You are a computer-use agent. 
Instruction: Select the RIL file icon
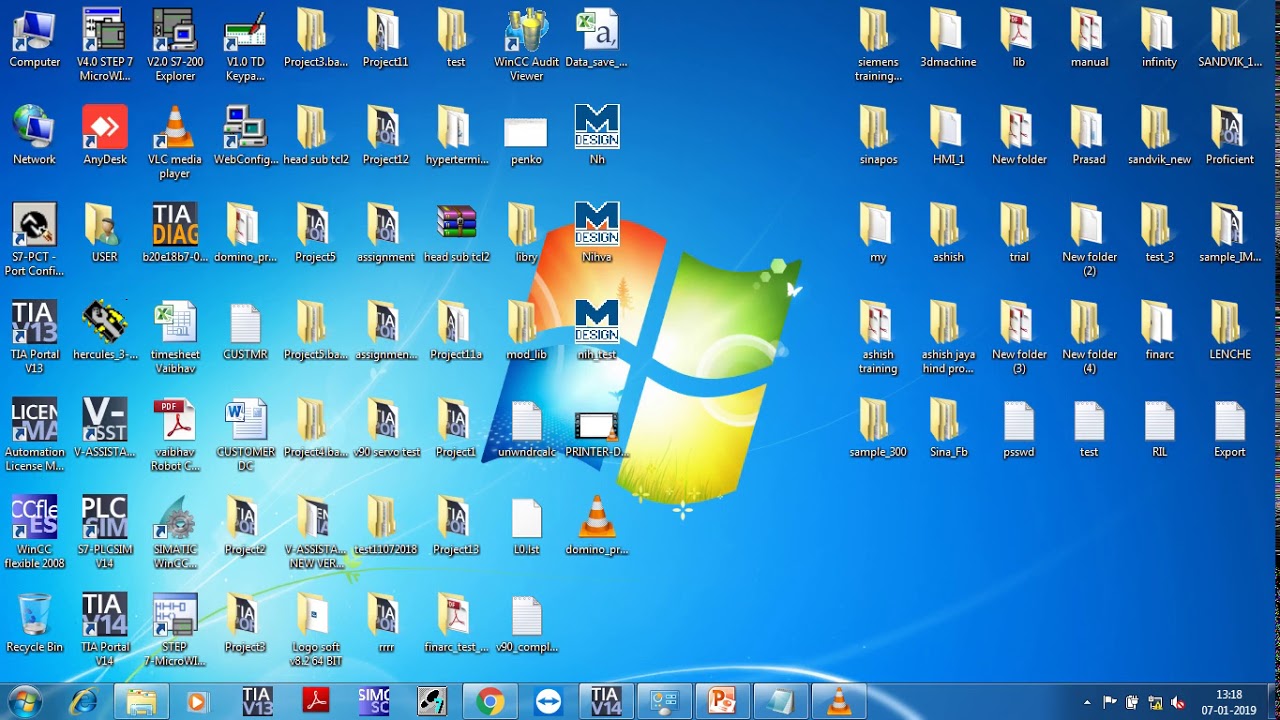[x=1159, y=428]
